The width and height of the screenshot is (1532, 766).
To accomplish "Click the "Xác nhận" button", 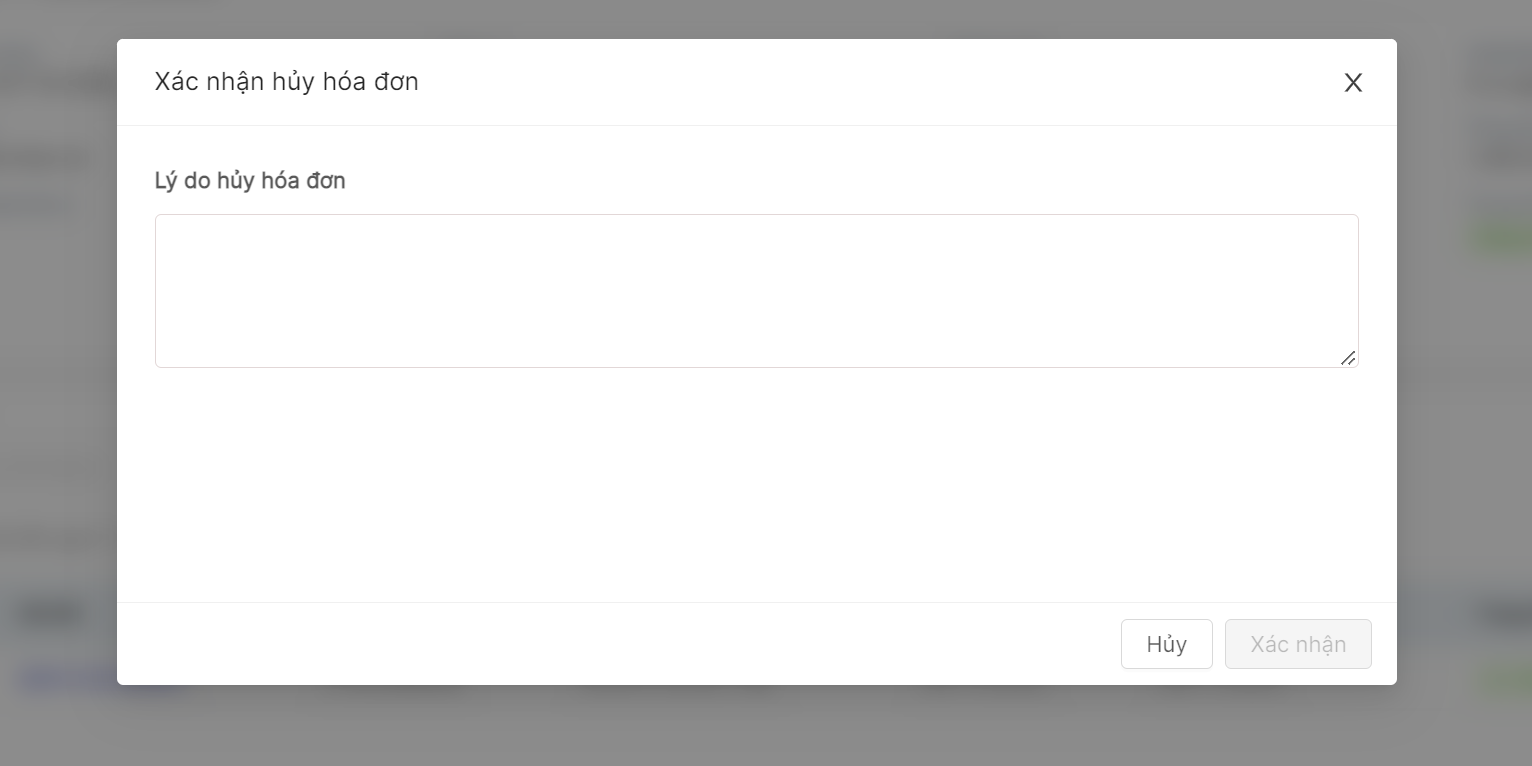I will [x=1298, y=644].
